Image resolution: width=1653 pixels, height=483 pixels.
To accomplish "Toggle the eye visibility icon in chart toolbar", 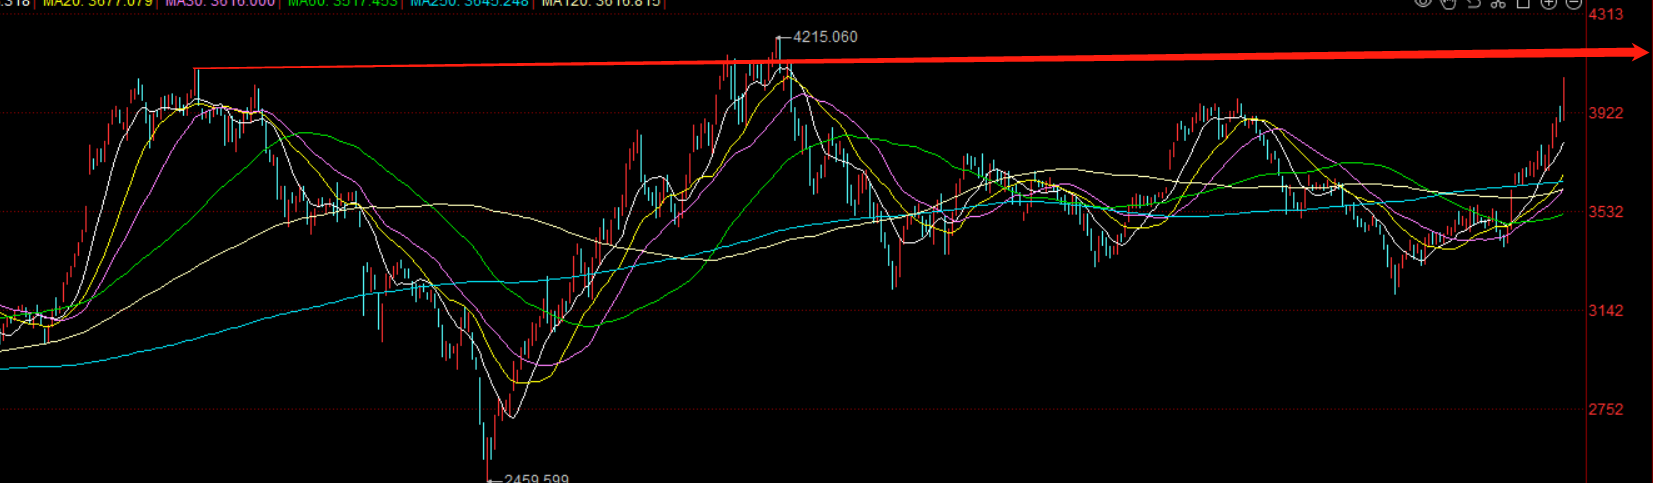I will coord(1422,3).
